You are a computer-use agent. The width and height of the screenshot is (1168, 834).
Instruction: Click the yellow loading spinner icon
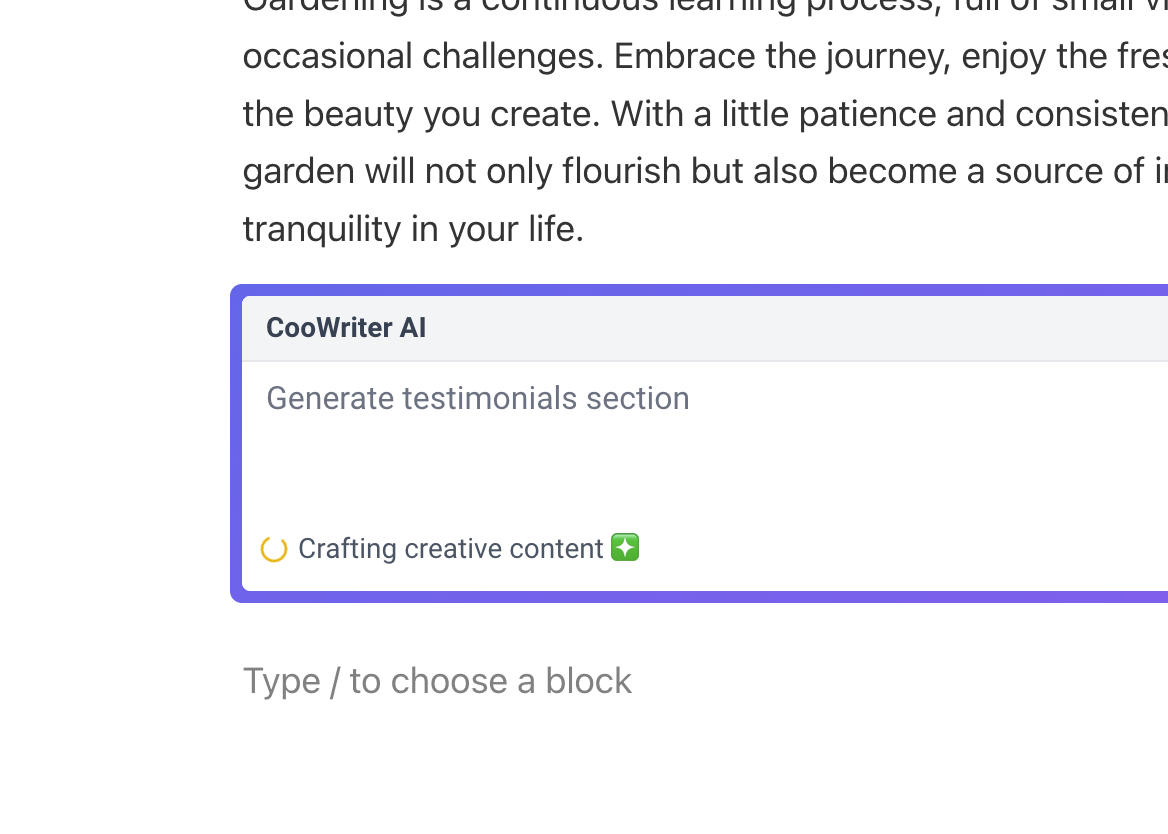pos(274,549)
